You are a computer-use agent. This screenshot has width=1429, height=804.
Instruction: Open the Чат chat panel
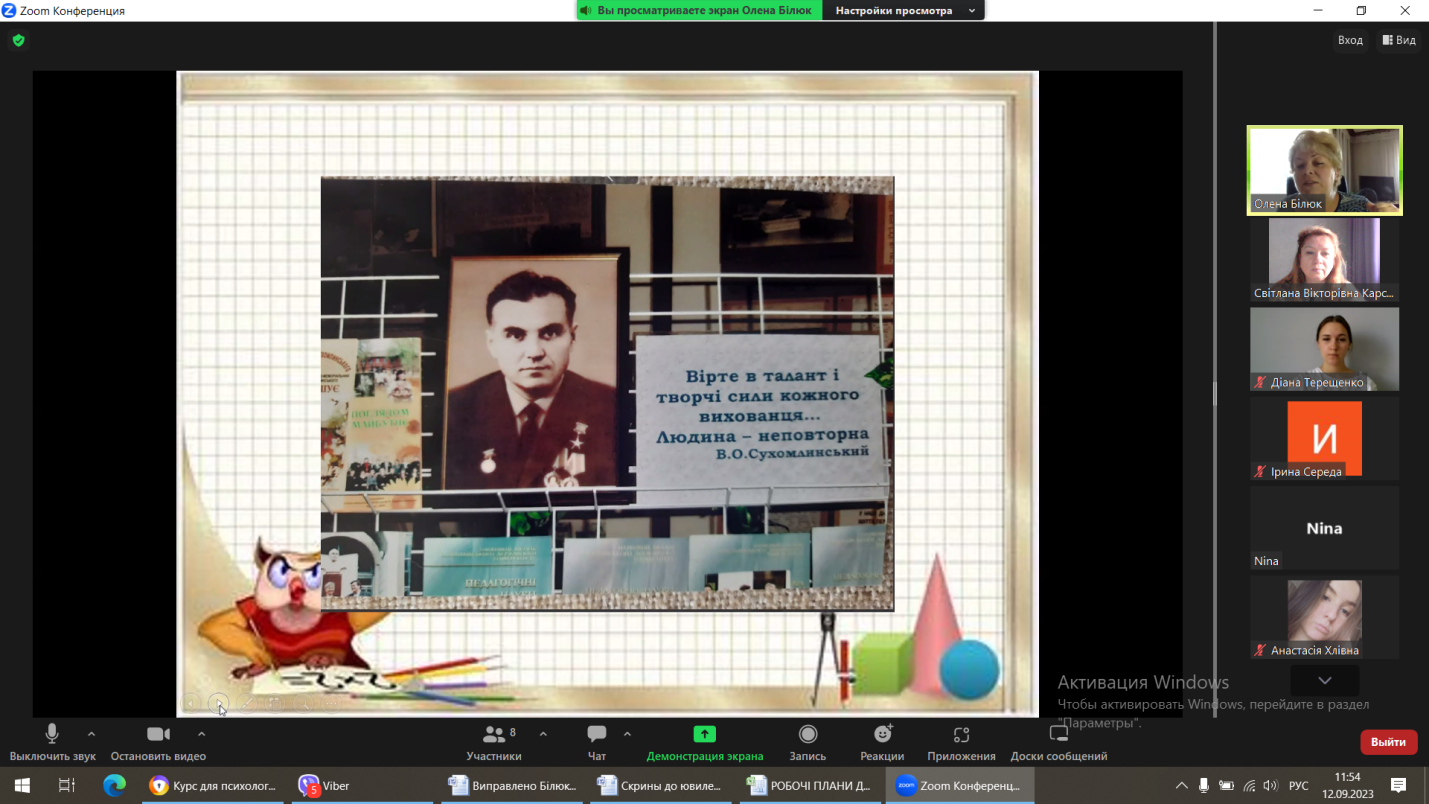pyautogui.click(x=597, y=741)
